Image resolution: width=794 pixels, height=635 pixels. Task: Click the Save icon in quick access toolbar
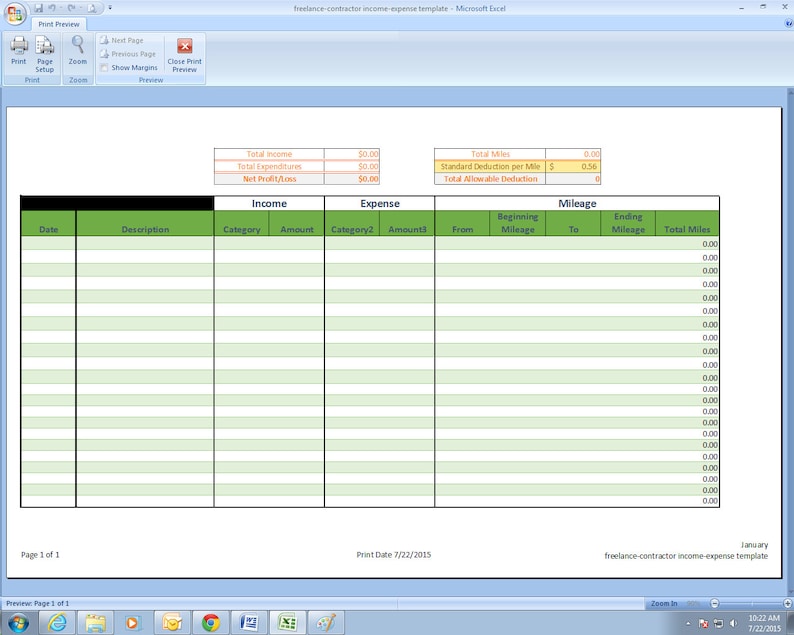coord(39,8)
